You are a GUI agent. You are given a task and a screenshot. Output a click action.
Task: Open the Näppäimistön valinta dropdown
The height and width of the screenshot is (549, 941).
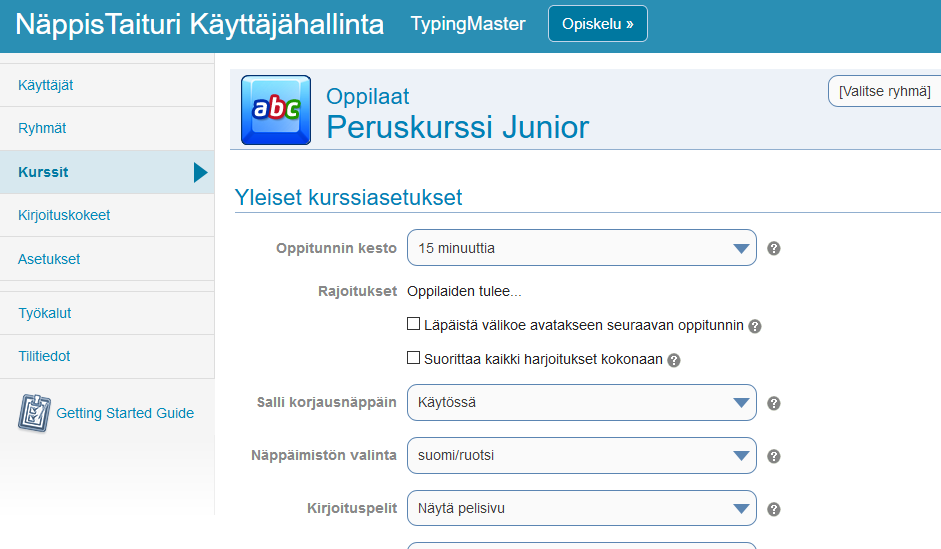(x=582, y=455)
